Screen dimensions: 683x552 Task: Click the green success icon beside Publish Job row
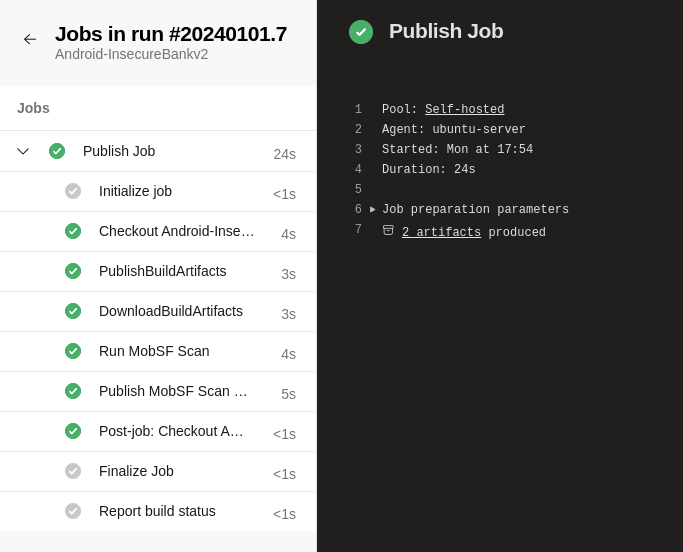(x=57, y=151)
